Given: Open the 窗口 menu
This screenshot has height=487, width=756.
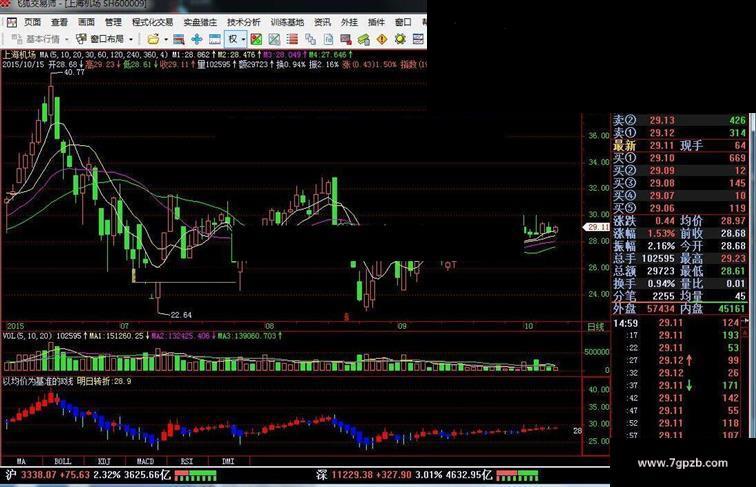Looking at the screenshot, I should (x=403, y=22).
